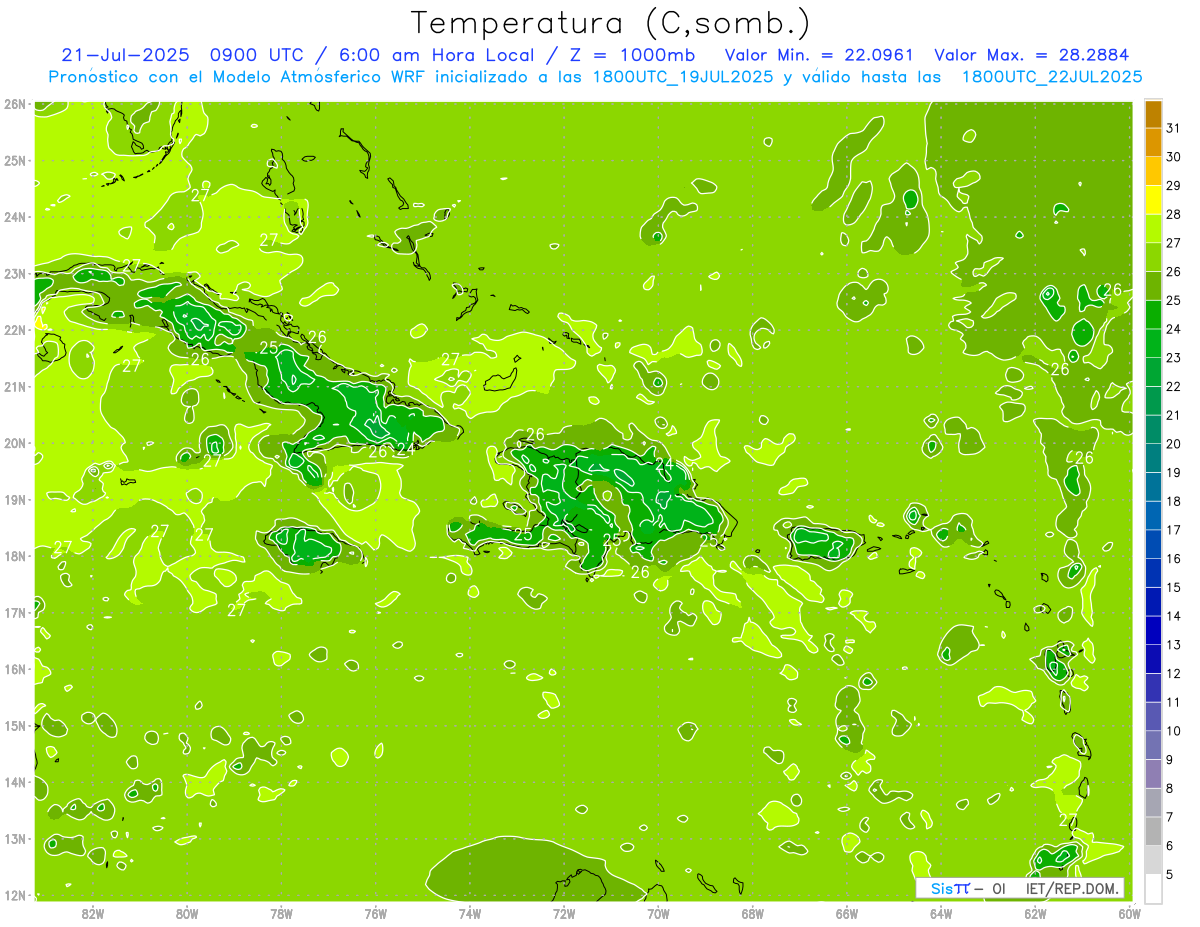1200x927 pixels.
Task: Click the "82W" longitude axis label
Action: coord(93,913)
